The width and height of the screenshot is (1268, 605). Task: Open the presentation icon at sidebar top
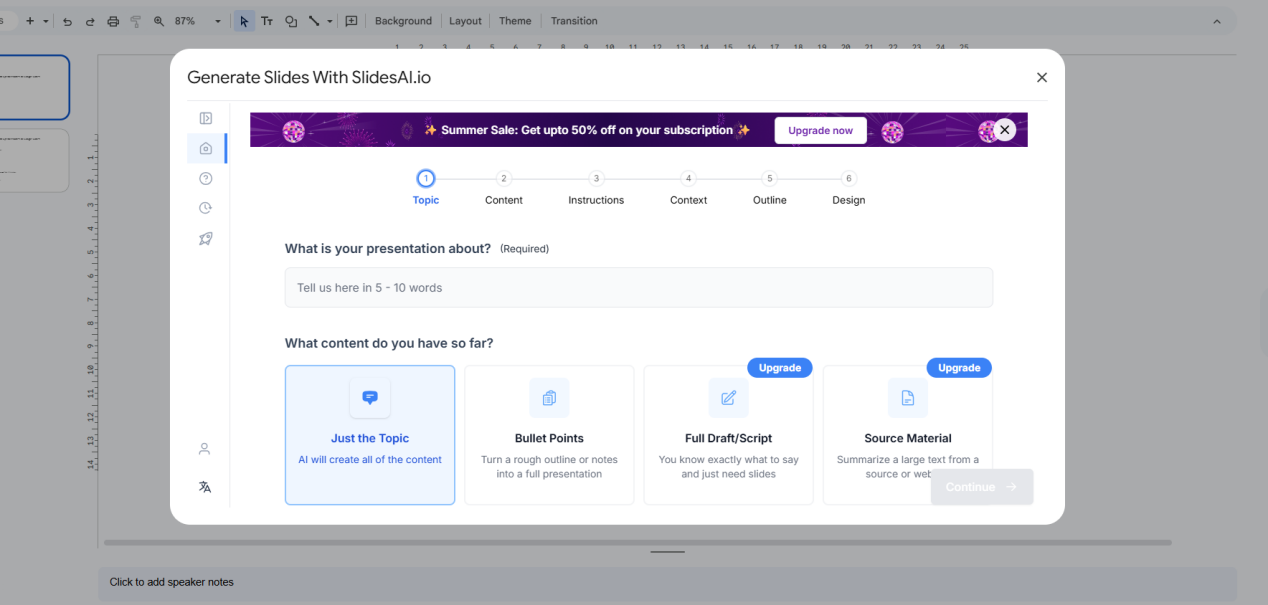205,117
